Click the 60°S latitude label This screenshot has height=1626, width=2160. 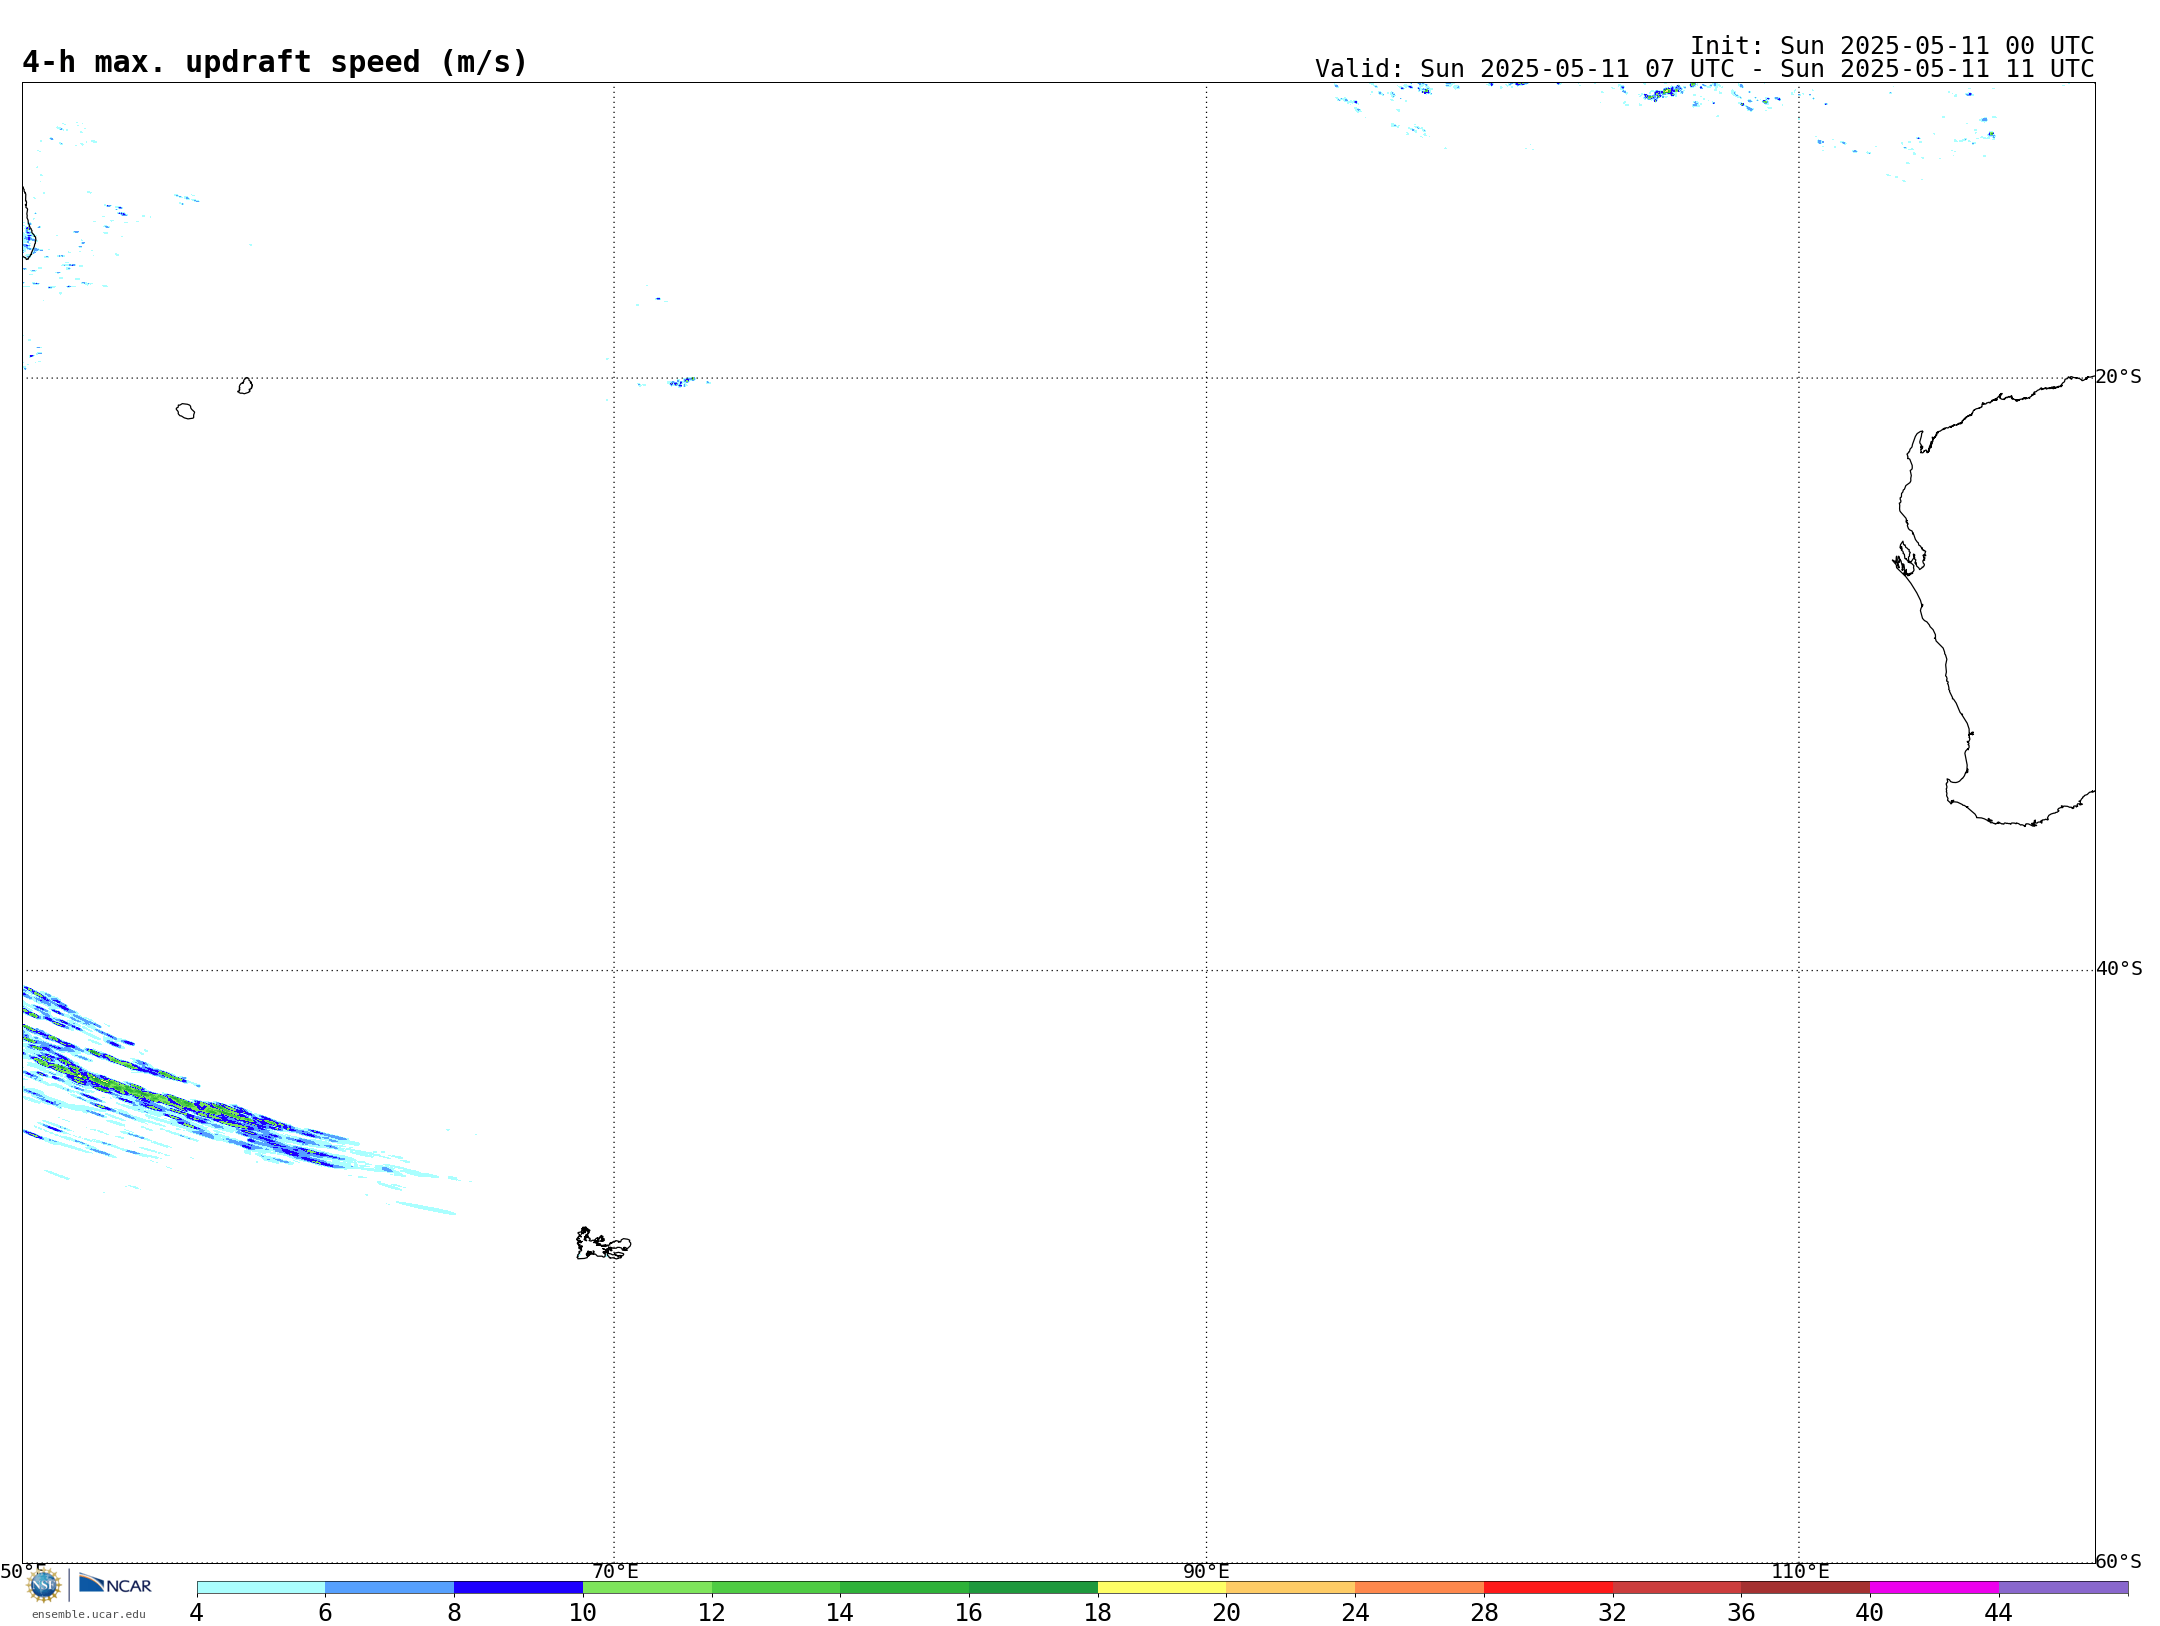tap(2118, 1560)
